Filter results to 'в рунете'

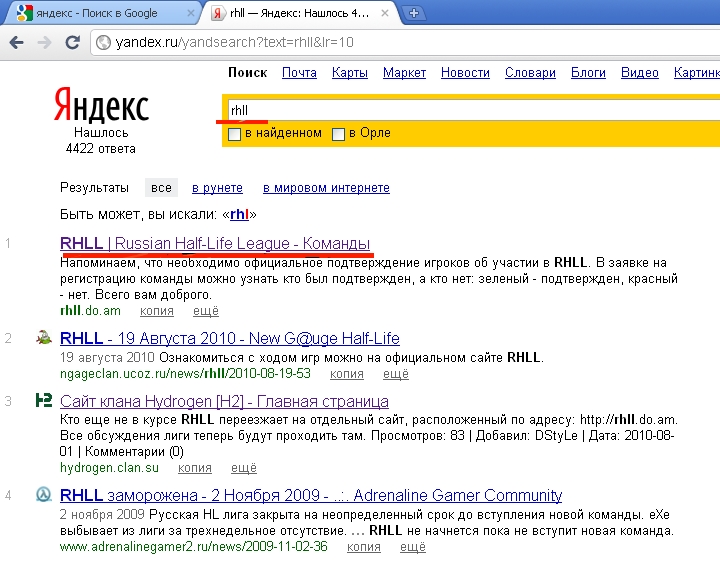point(217,188)
